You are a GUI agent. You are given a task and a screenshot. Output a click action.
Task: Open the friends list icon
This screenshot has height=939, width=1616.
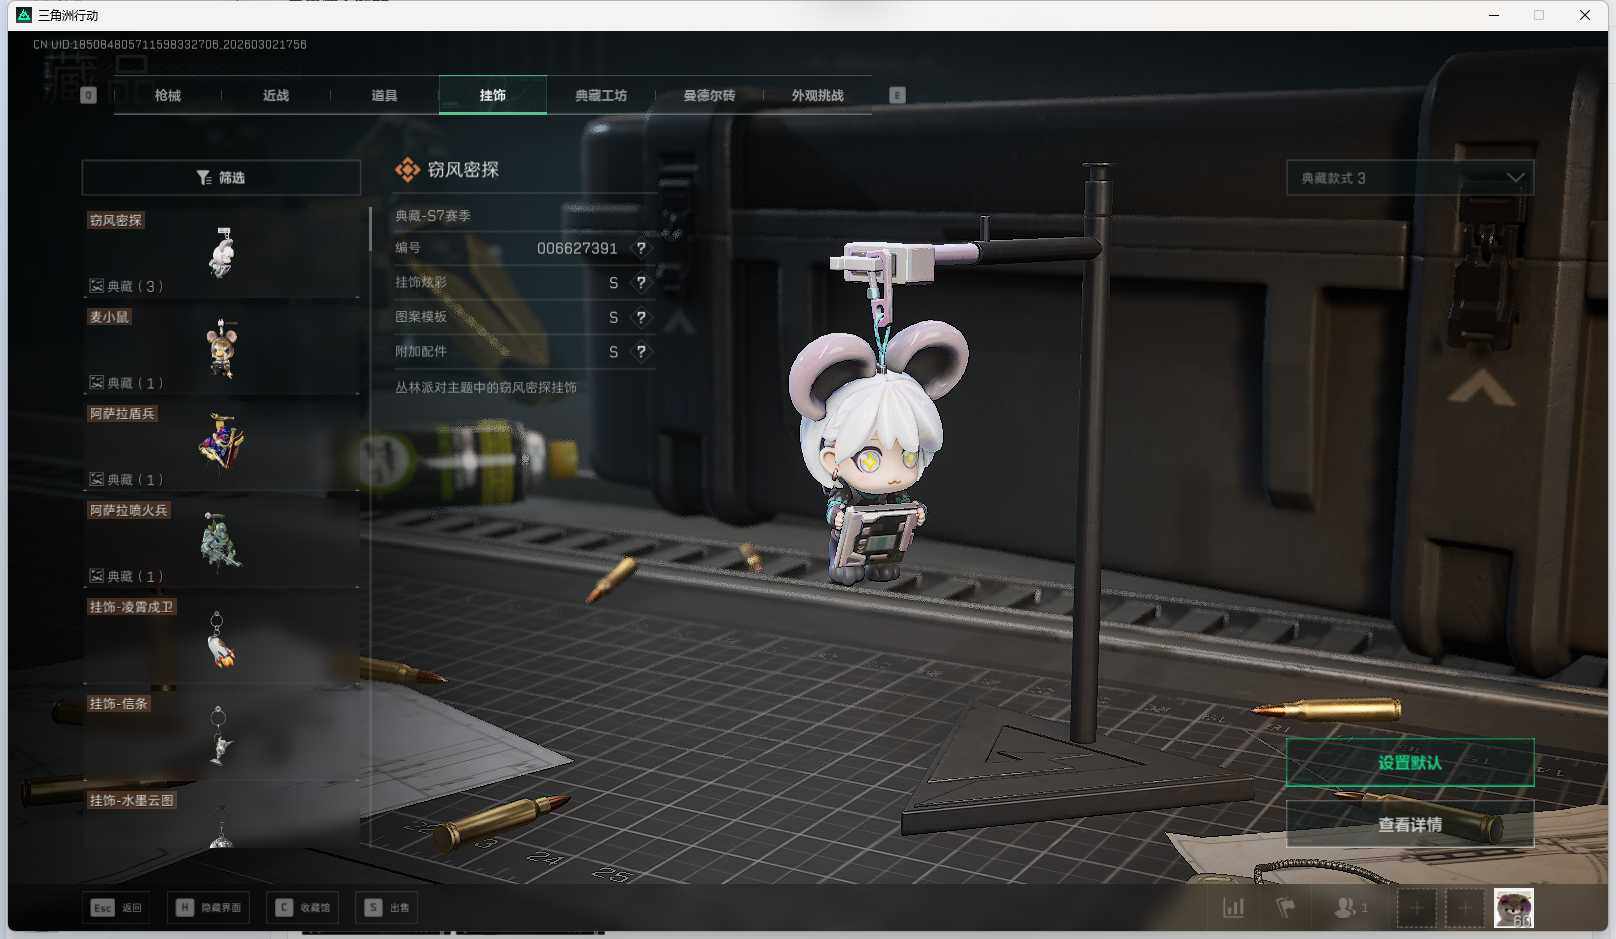pos(1347,908)
